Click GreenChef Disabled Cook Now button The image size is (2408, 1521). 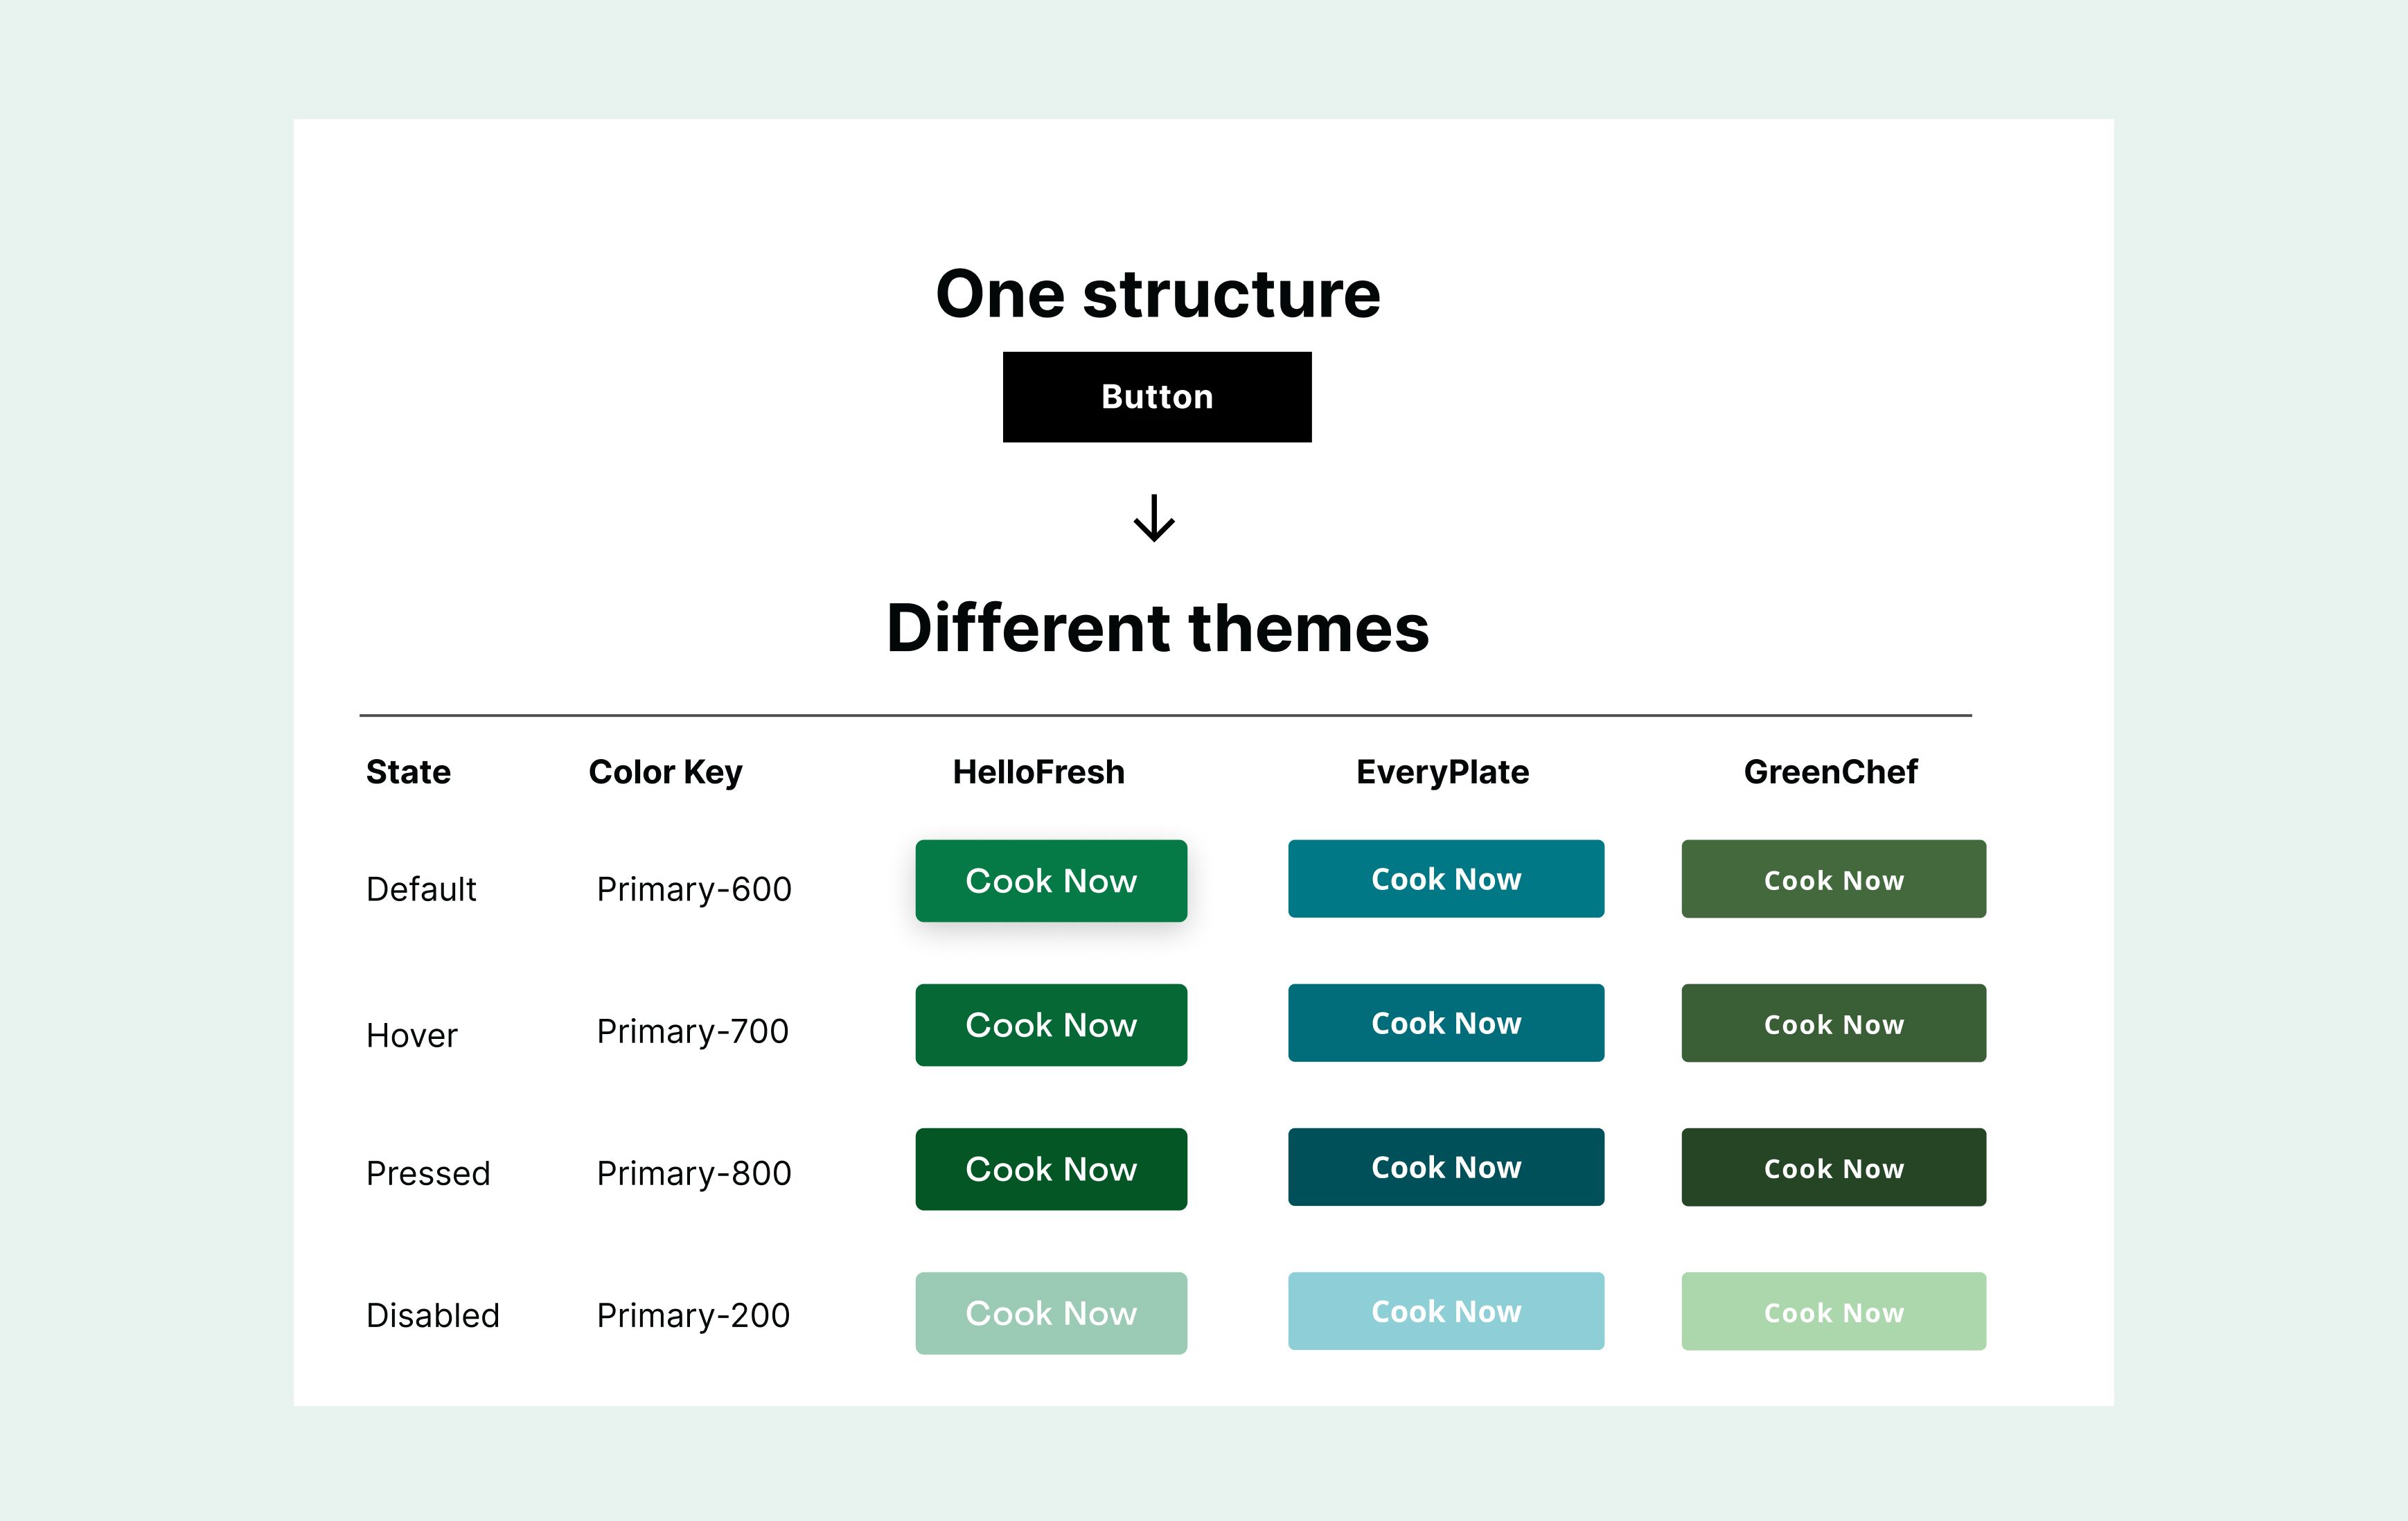pyautogui.click(x=1834, y=1311)
